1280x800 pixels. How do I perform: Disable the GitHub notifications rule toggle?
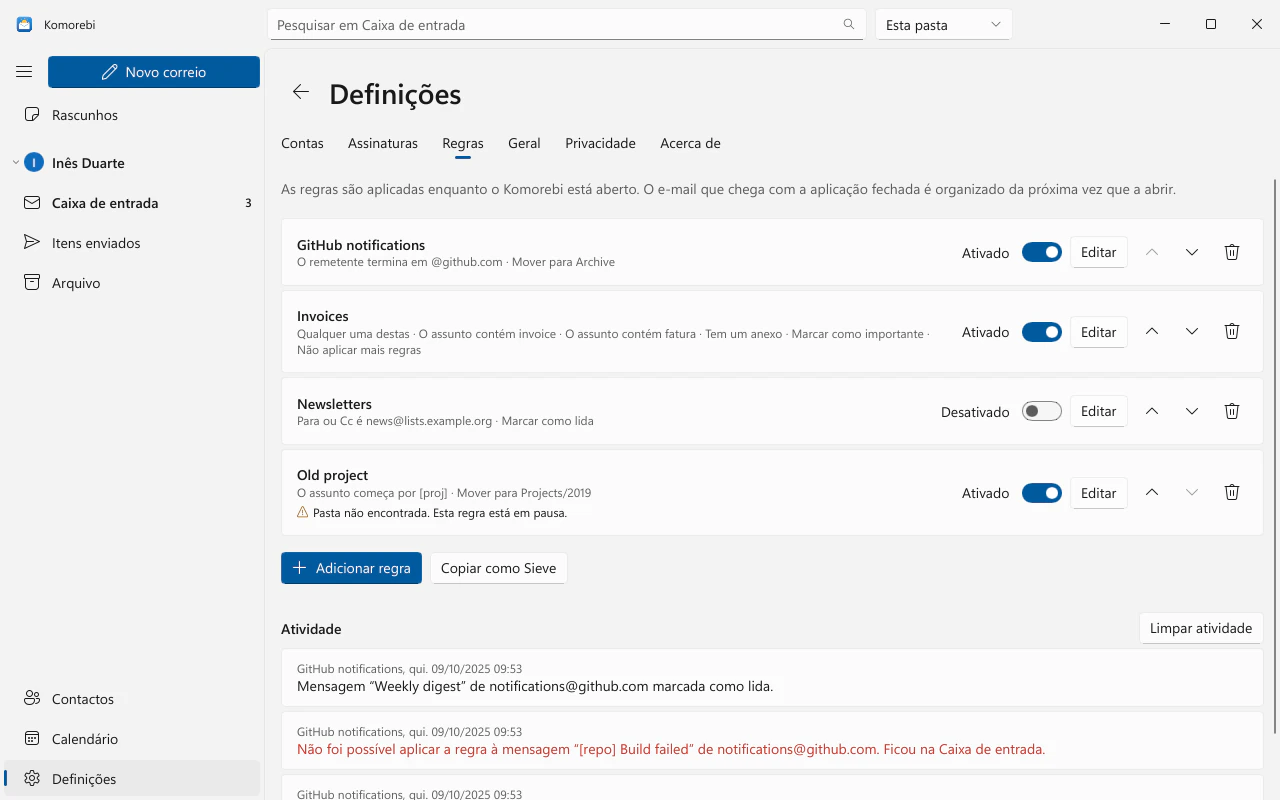coord(1042,252)
